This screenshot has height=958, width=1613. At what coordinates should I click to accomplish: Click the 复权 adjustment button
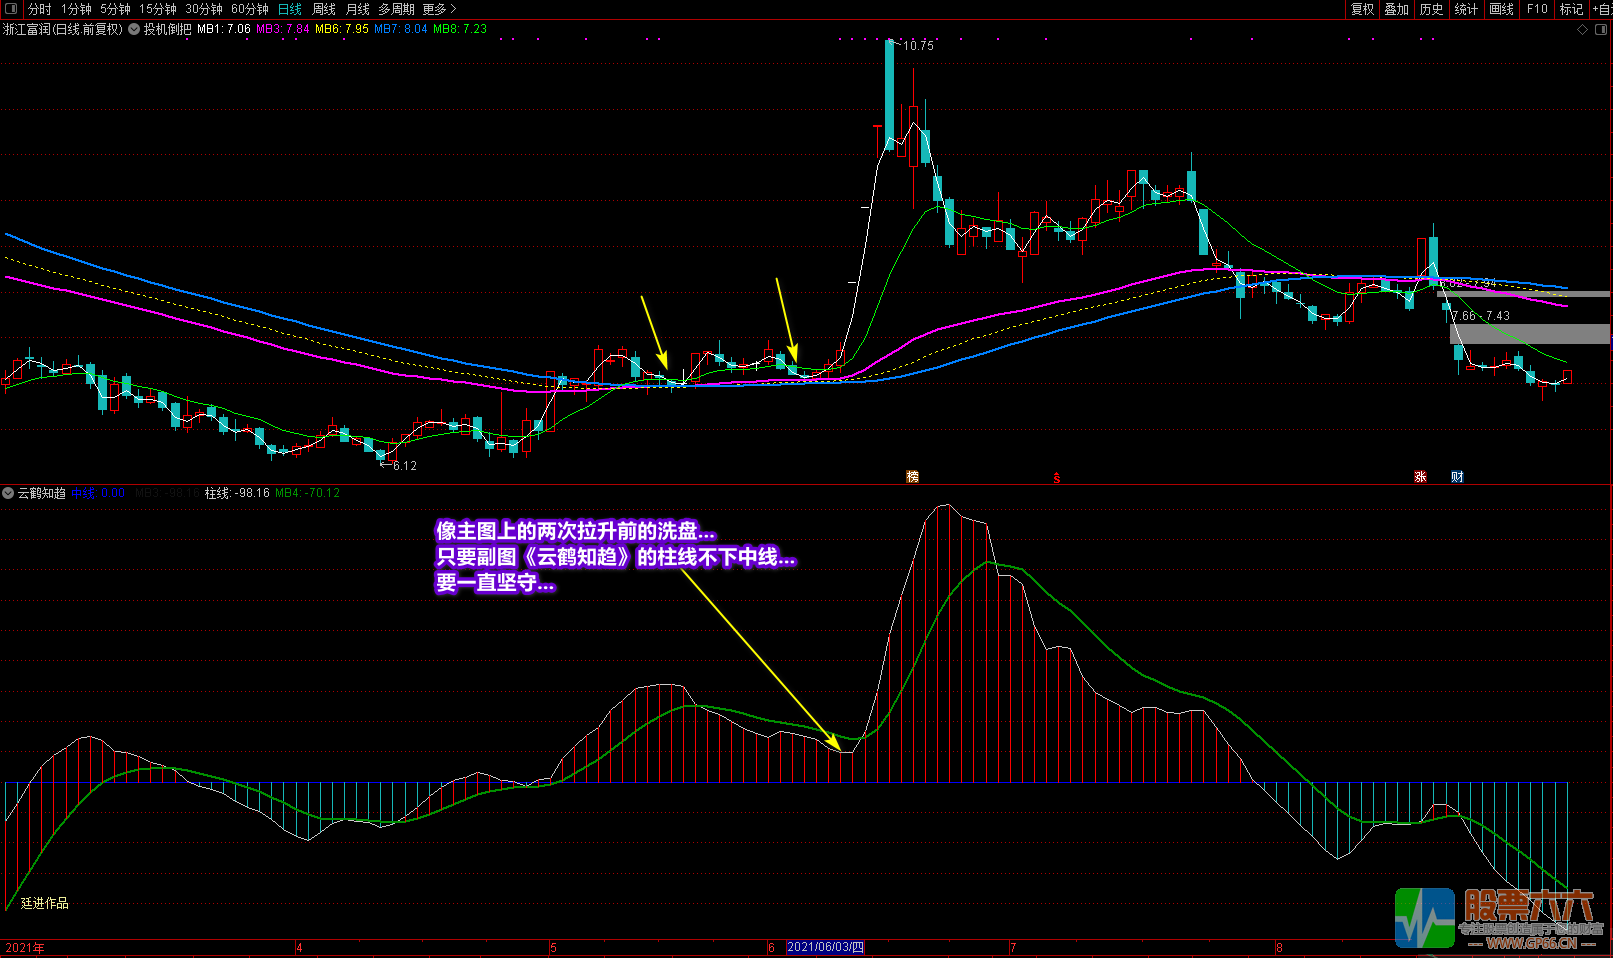[x=1362, y=9]
